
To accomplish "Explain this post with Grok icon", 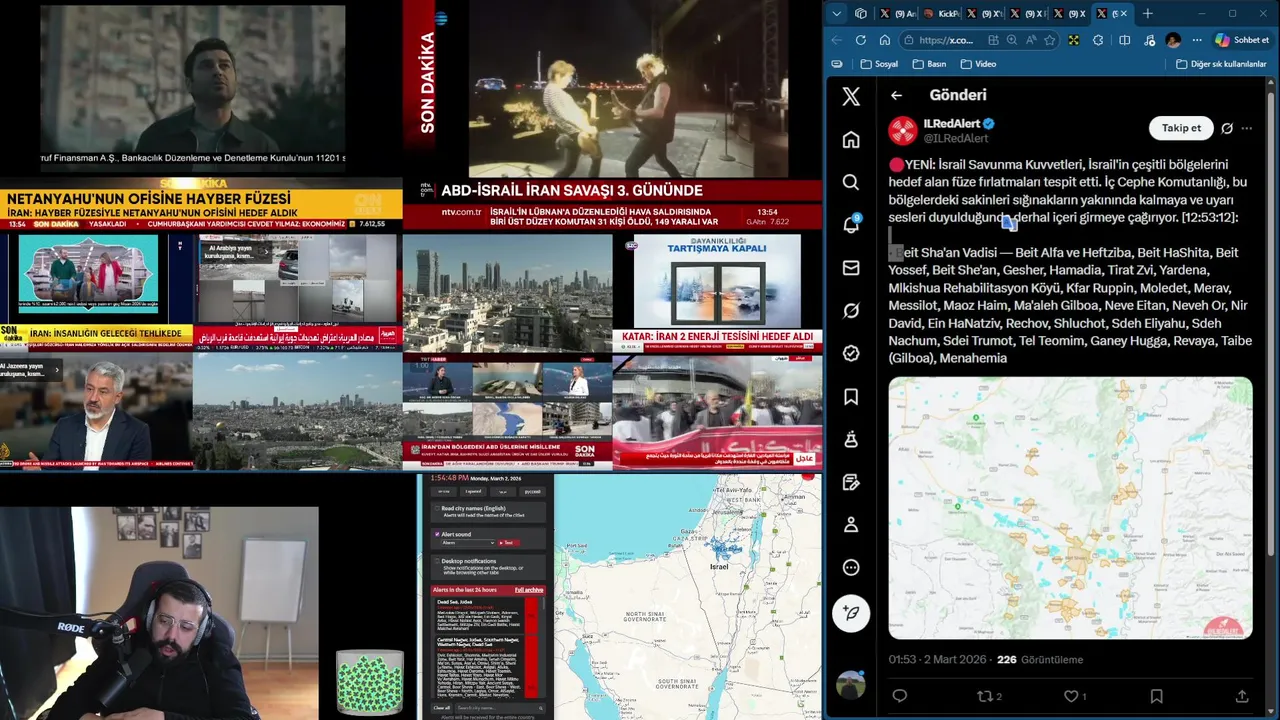I will click(1227, 128).
